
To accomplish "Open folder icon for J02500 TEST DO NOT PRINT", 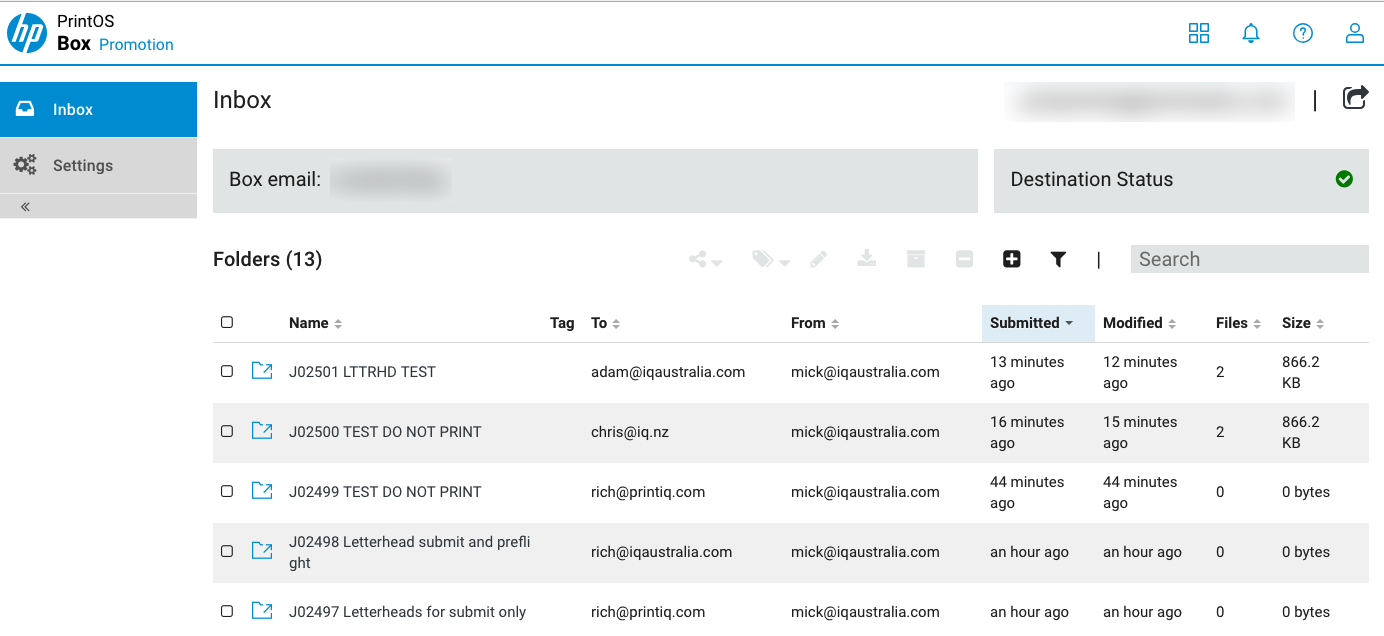I will tap(262, 431).
